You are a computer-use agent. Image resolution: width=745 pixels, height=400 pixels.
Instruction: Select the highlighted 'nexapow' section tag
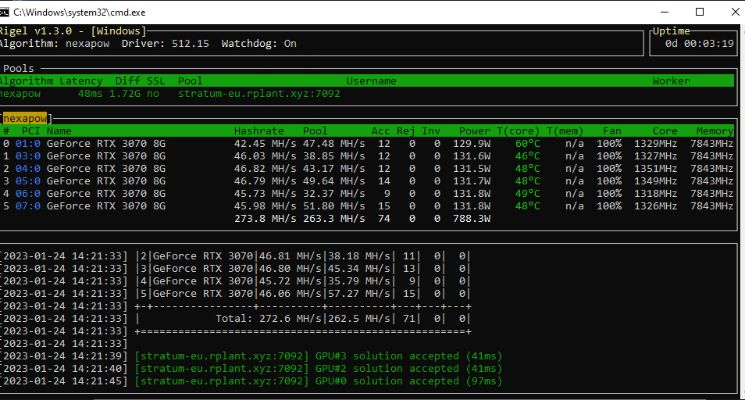click(25, 118)
